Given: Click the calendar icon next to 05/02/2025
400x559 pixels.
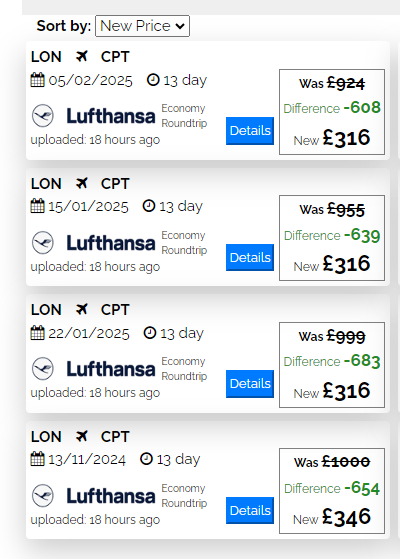Looking at the screenshot, I should tap(37, 80).
